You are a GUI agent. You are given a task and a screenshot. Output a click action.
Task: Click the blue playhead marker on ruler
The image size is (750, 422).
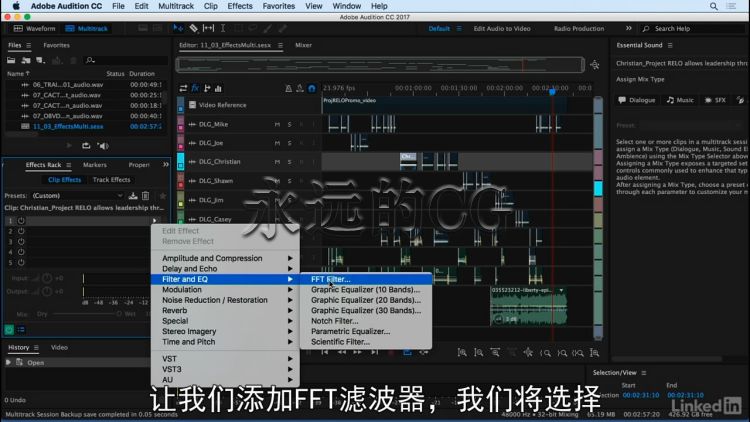click(x=552, y=91)
